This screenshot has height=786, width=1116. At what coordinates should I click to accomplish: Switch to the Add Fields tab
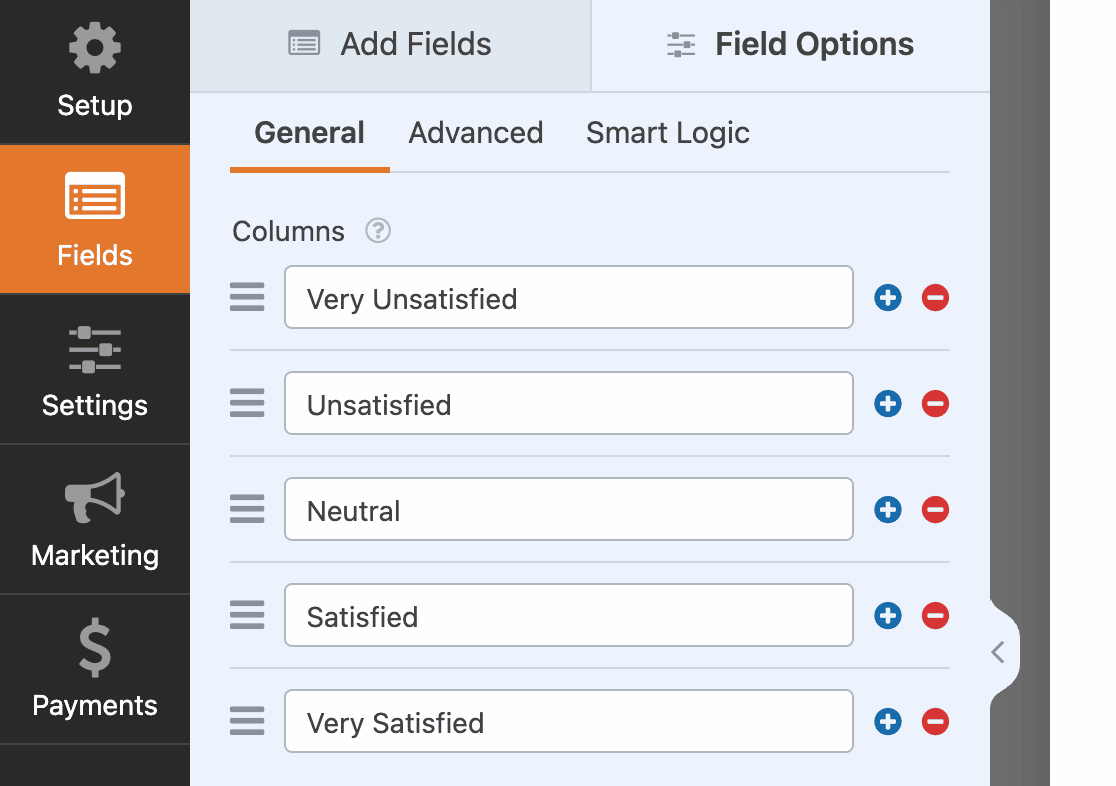(x=390, y=45)
